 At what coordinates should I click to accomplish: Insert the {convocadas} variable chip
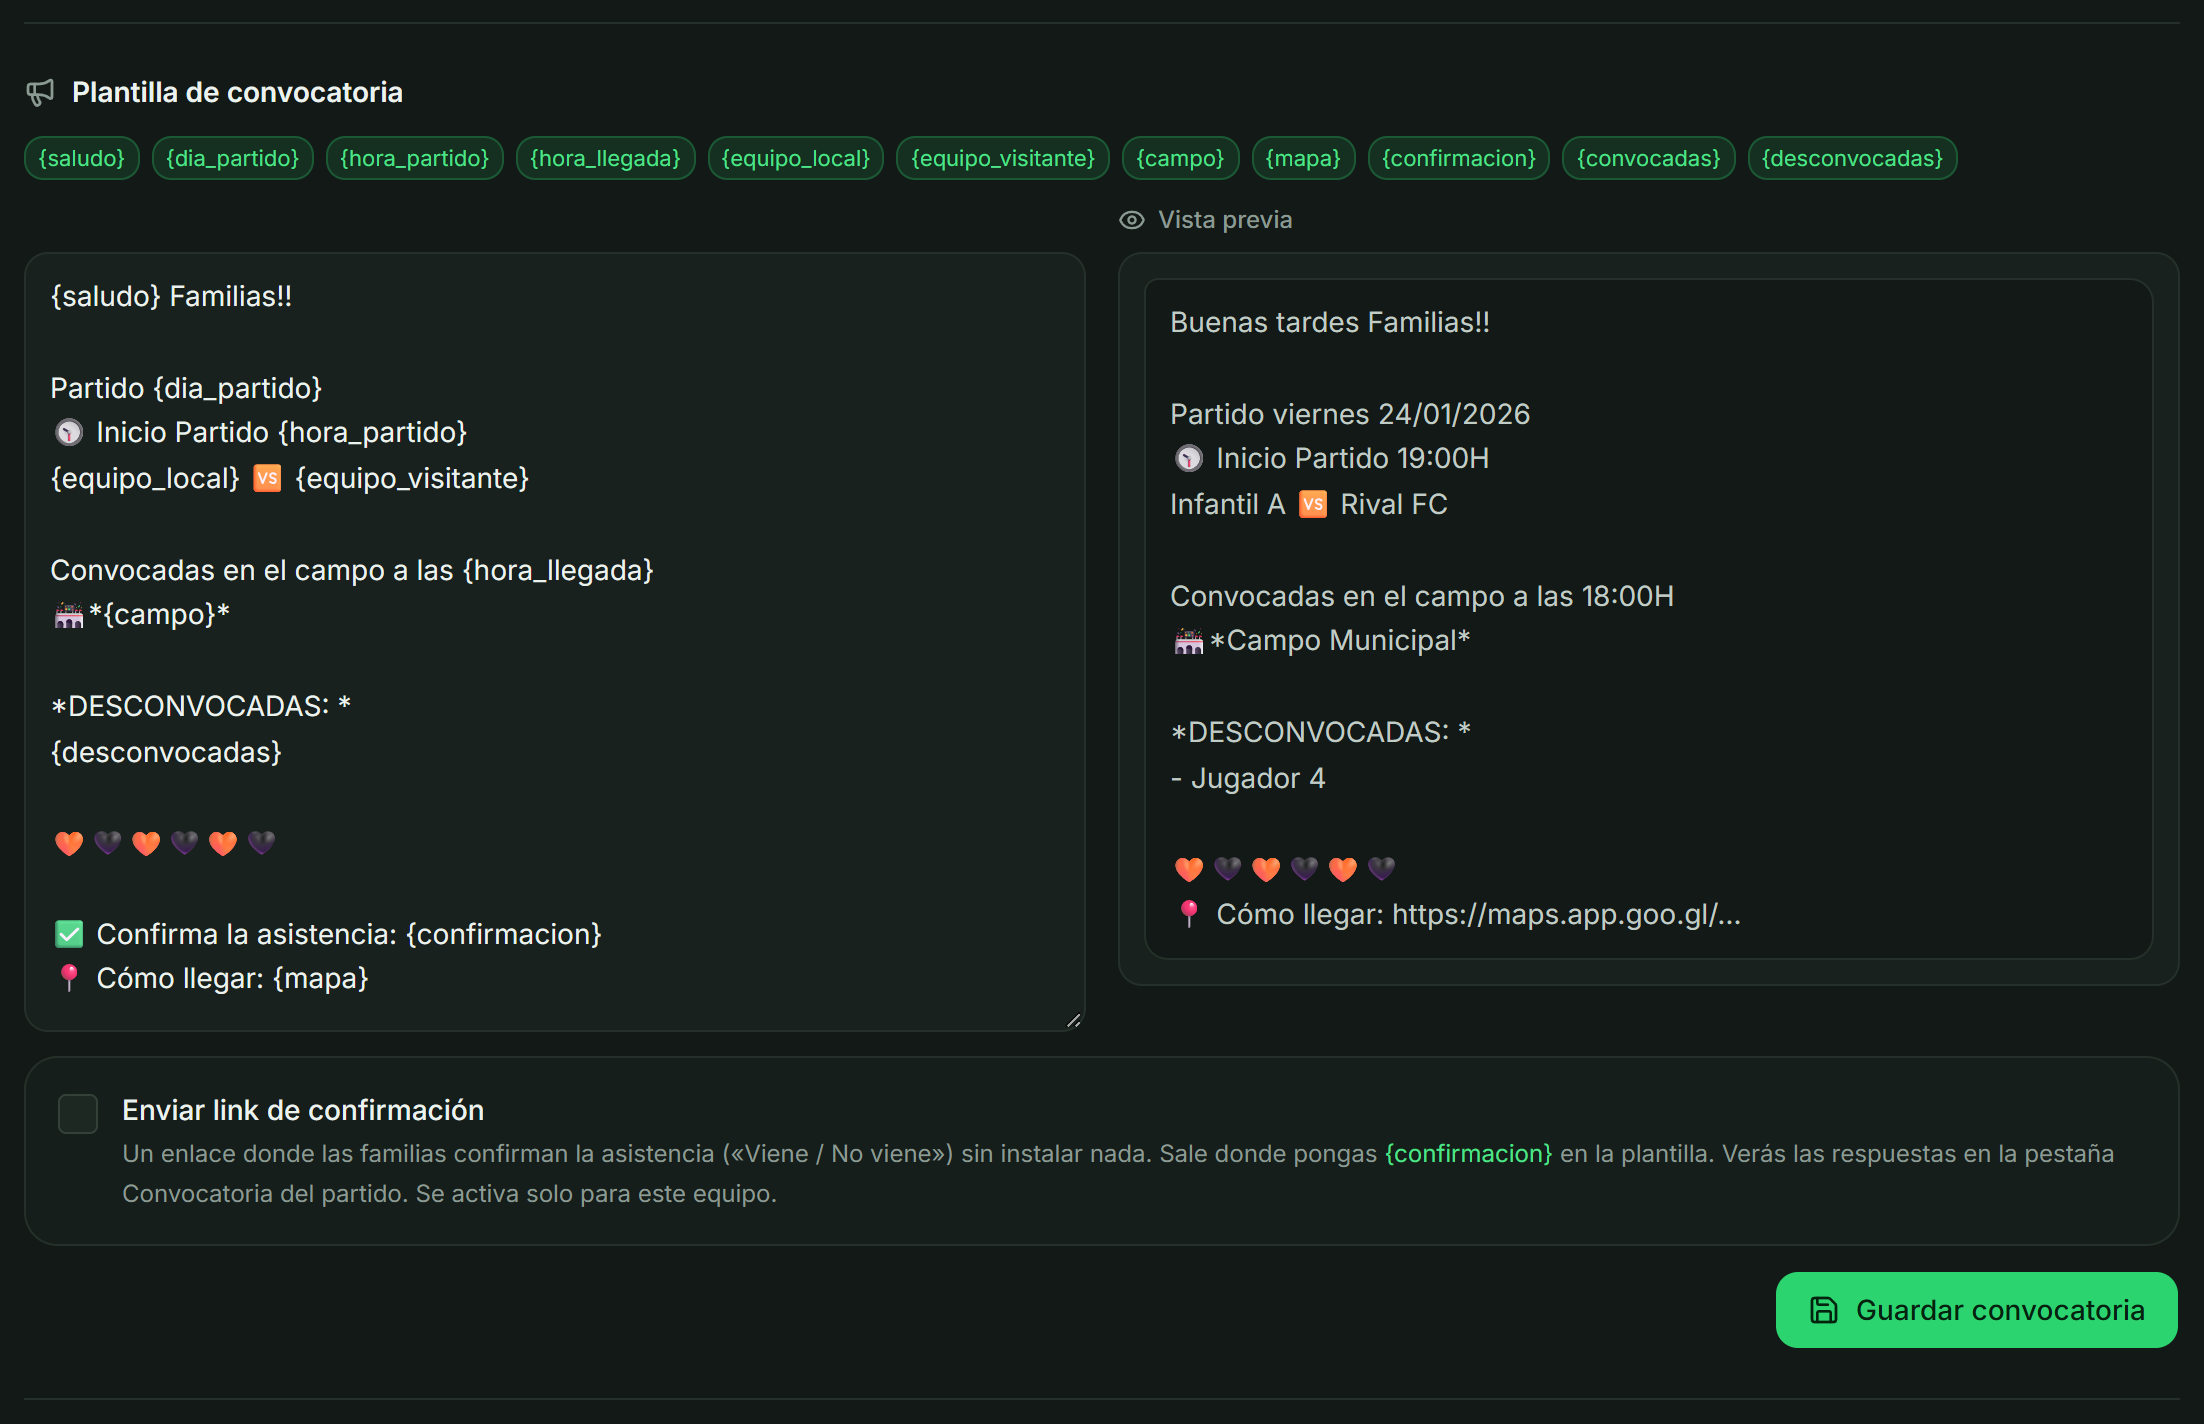coord(1649,158)
